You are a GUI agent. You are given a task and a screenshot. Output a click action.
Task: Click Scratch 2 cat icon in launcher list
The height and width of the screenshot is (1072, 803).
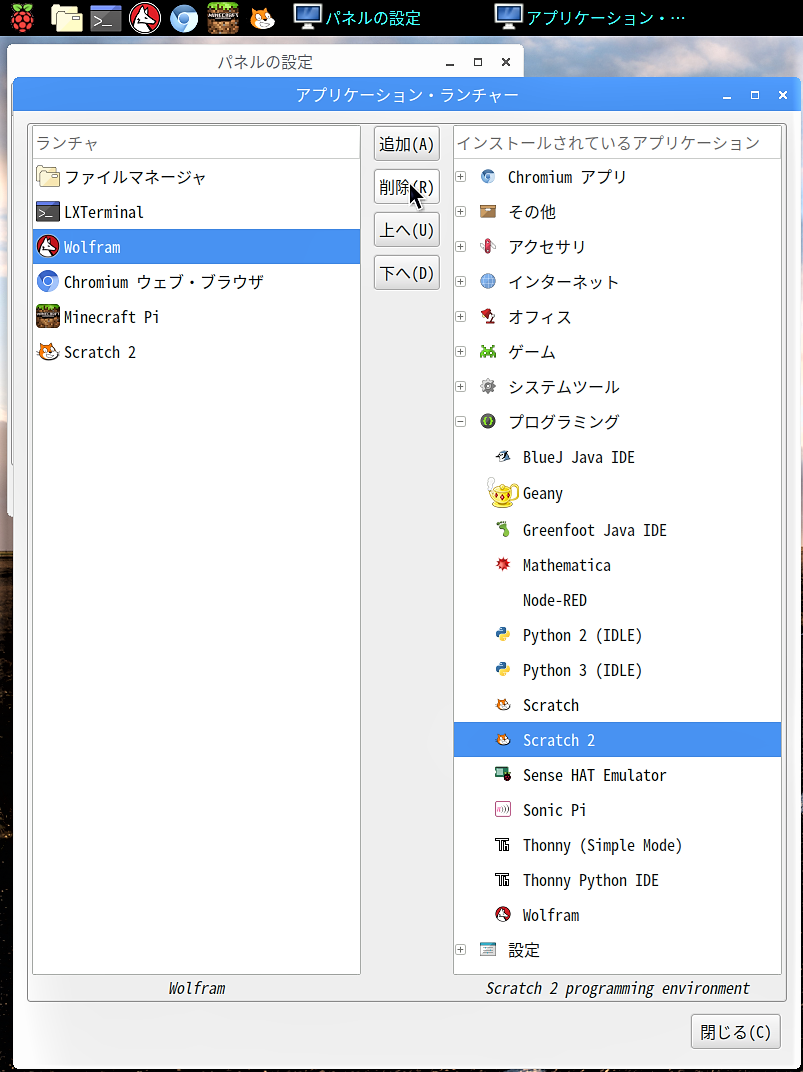point(48,352)
